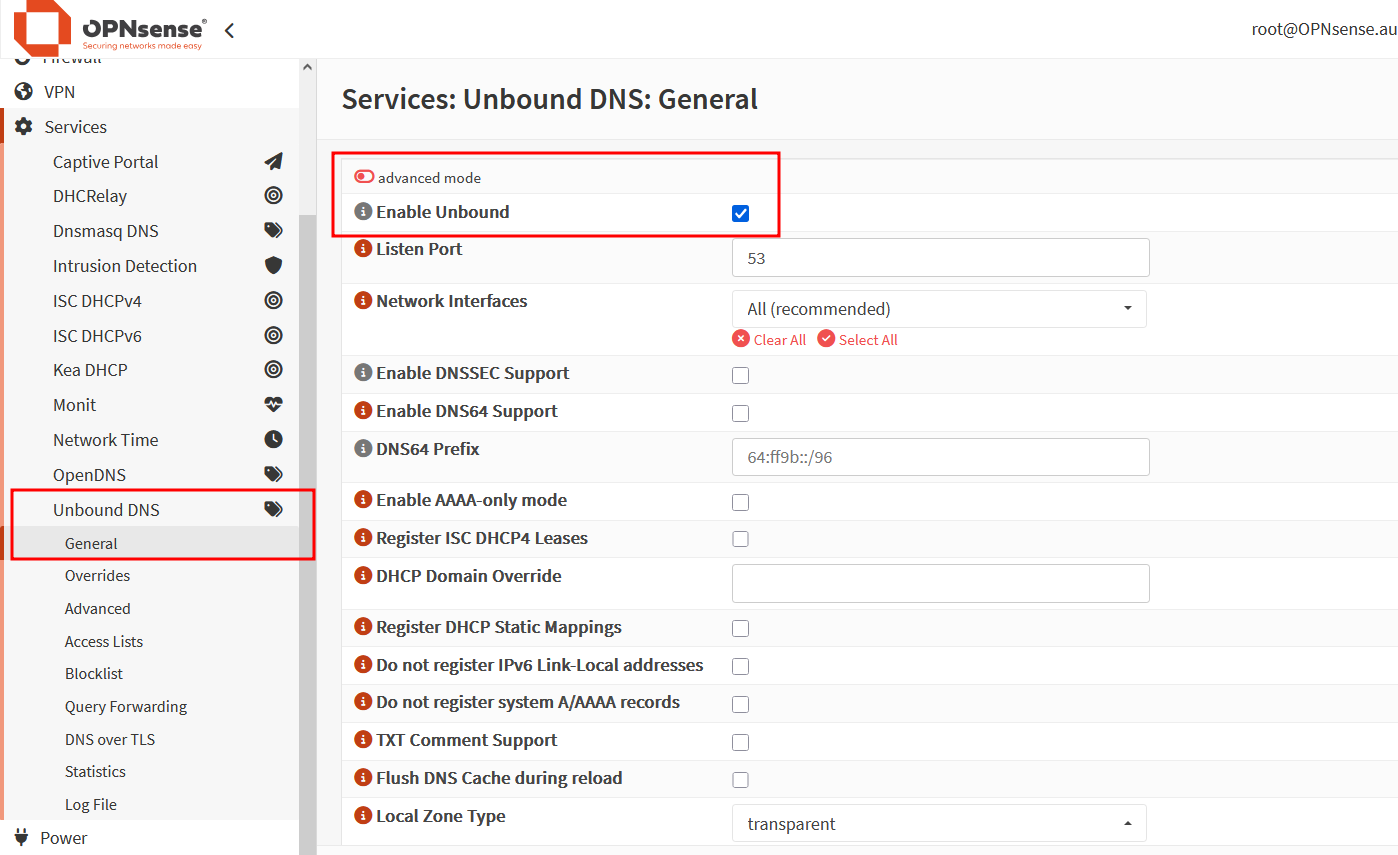Check Do not register IPv6 Link-Local addresses
This screenshot has width=1398, height=855.
[x=741, y=667]
